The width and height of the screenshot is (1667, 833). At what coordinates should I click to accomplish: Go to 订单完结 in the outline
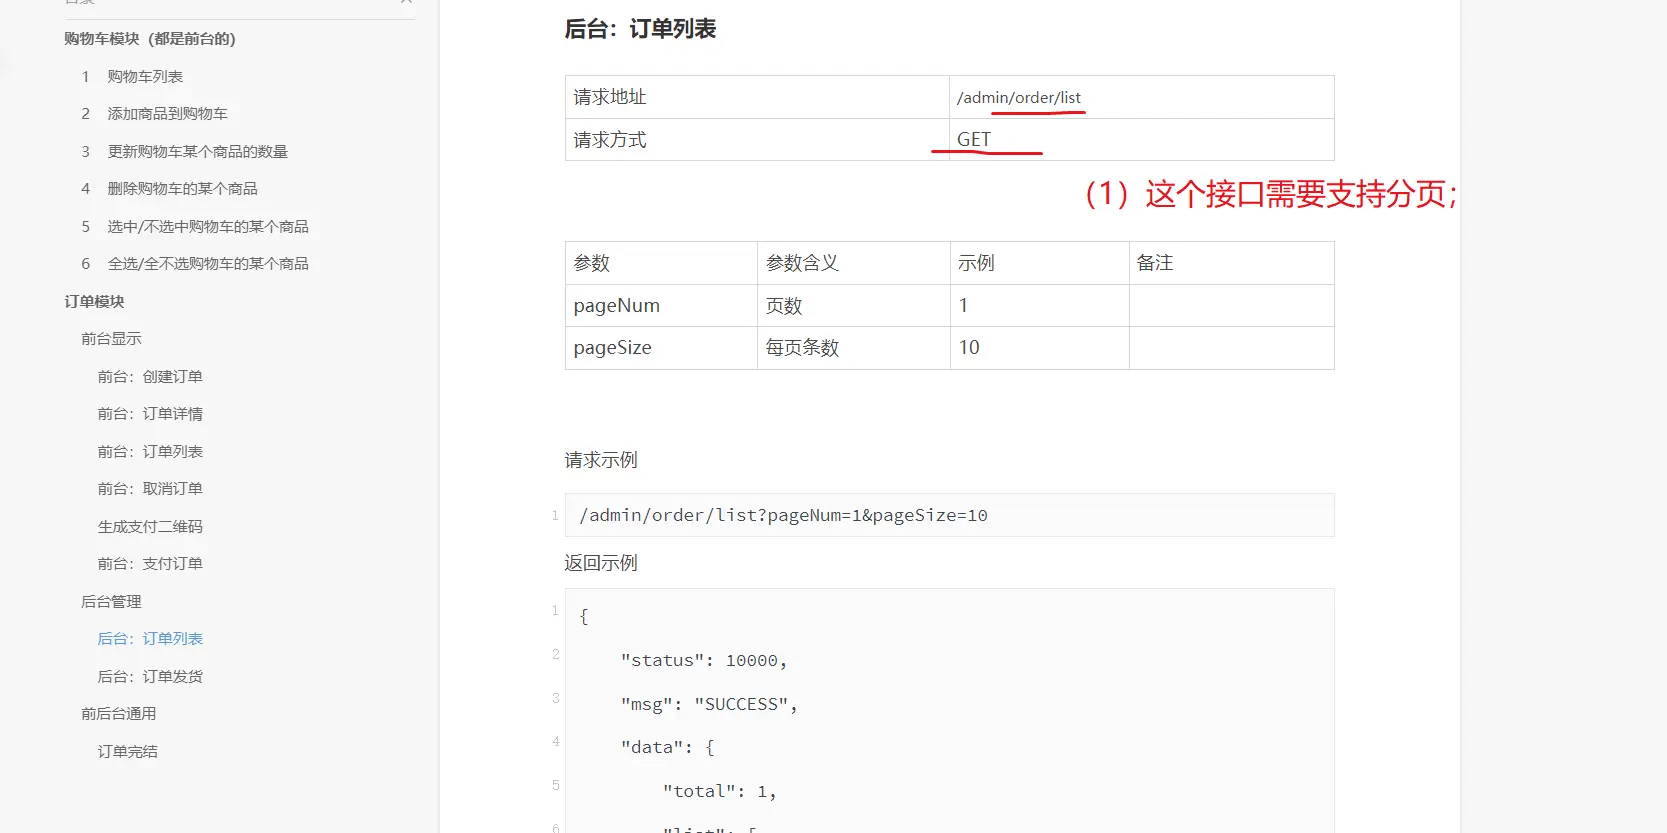[127, 752]
